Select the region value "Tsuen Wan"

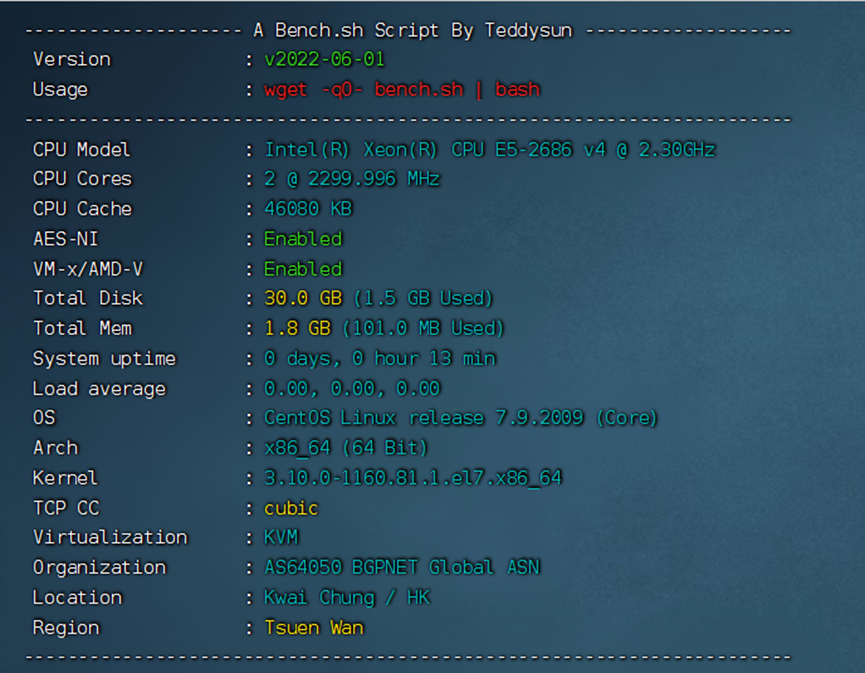[x=313, y=628]
